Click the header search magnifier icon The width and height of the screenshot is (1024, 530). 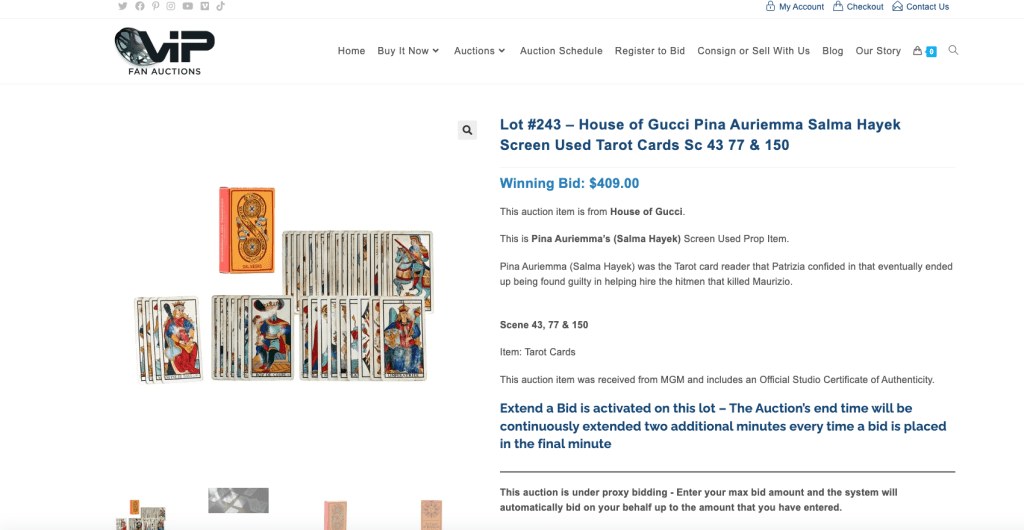click(953, 50)
